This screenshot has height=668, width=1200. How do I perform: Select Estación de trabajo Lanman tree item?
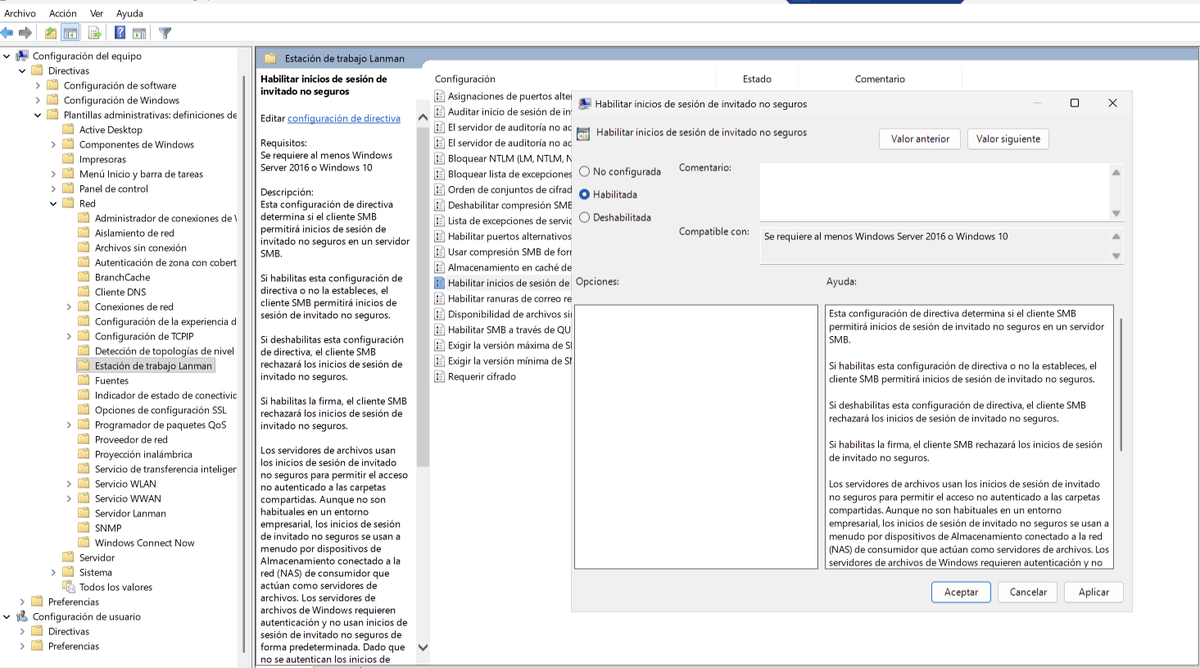tap(153, 366)
